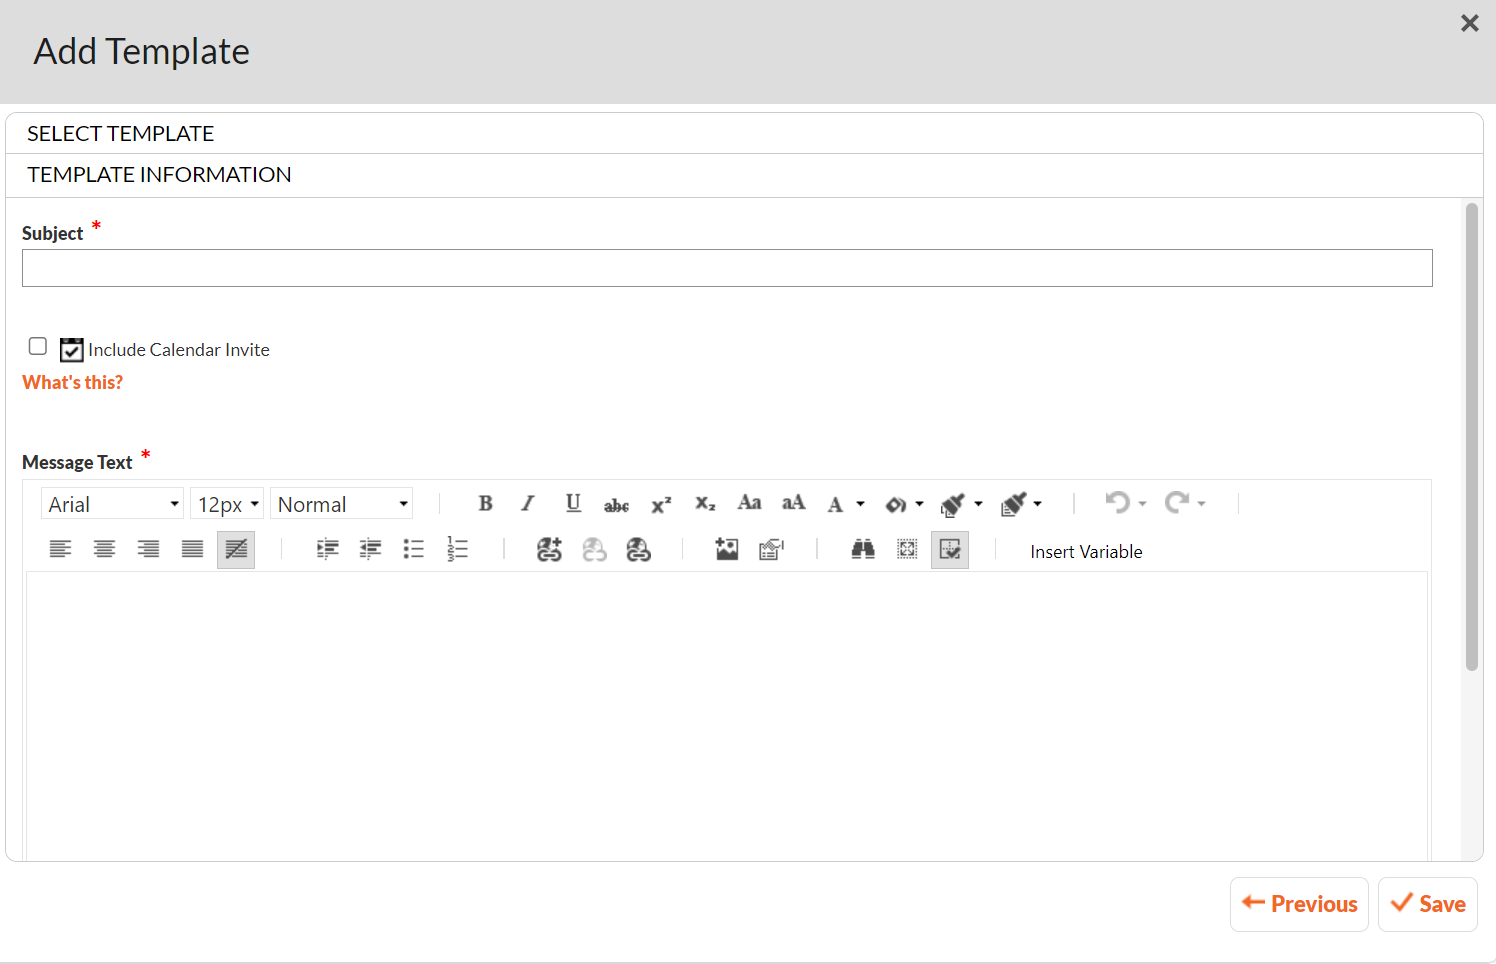Open the Redo history dropdown arrow
The image size is (1496, 964).
click(1201, 504)
